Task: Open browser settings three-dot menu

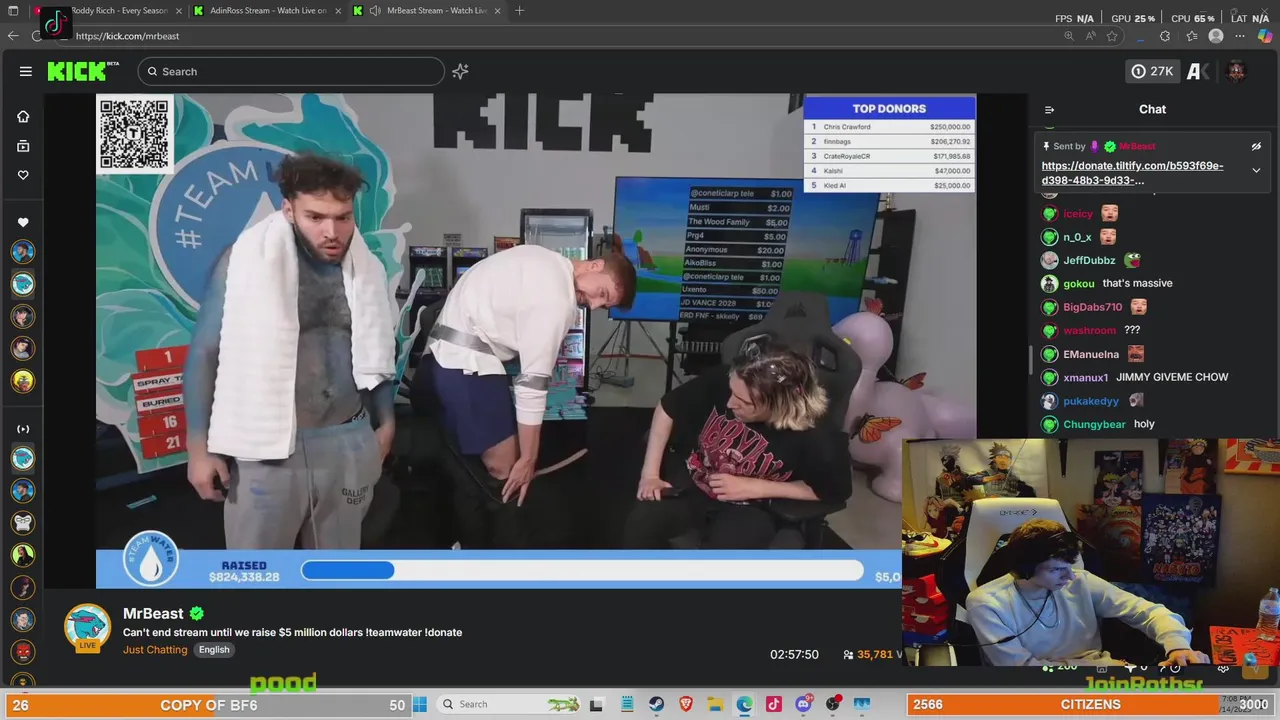Action: point(1241,36)
